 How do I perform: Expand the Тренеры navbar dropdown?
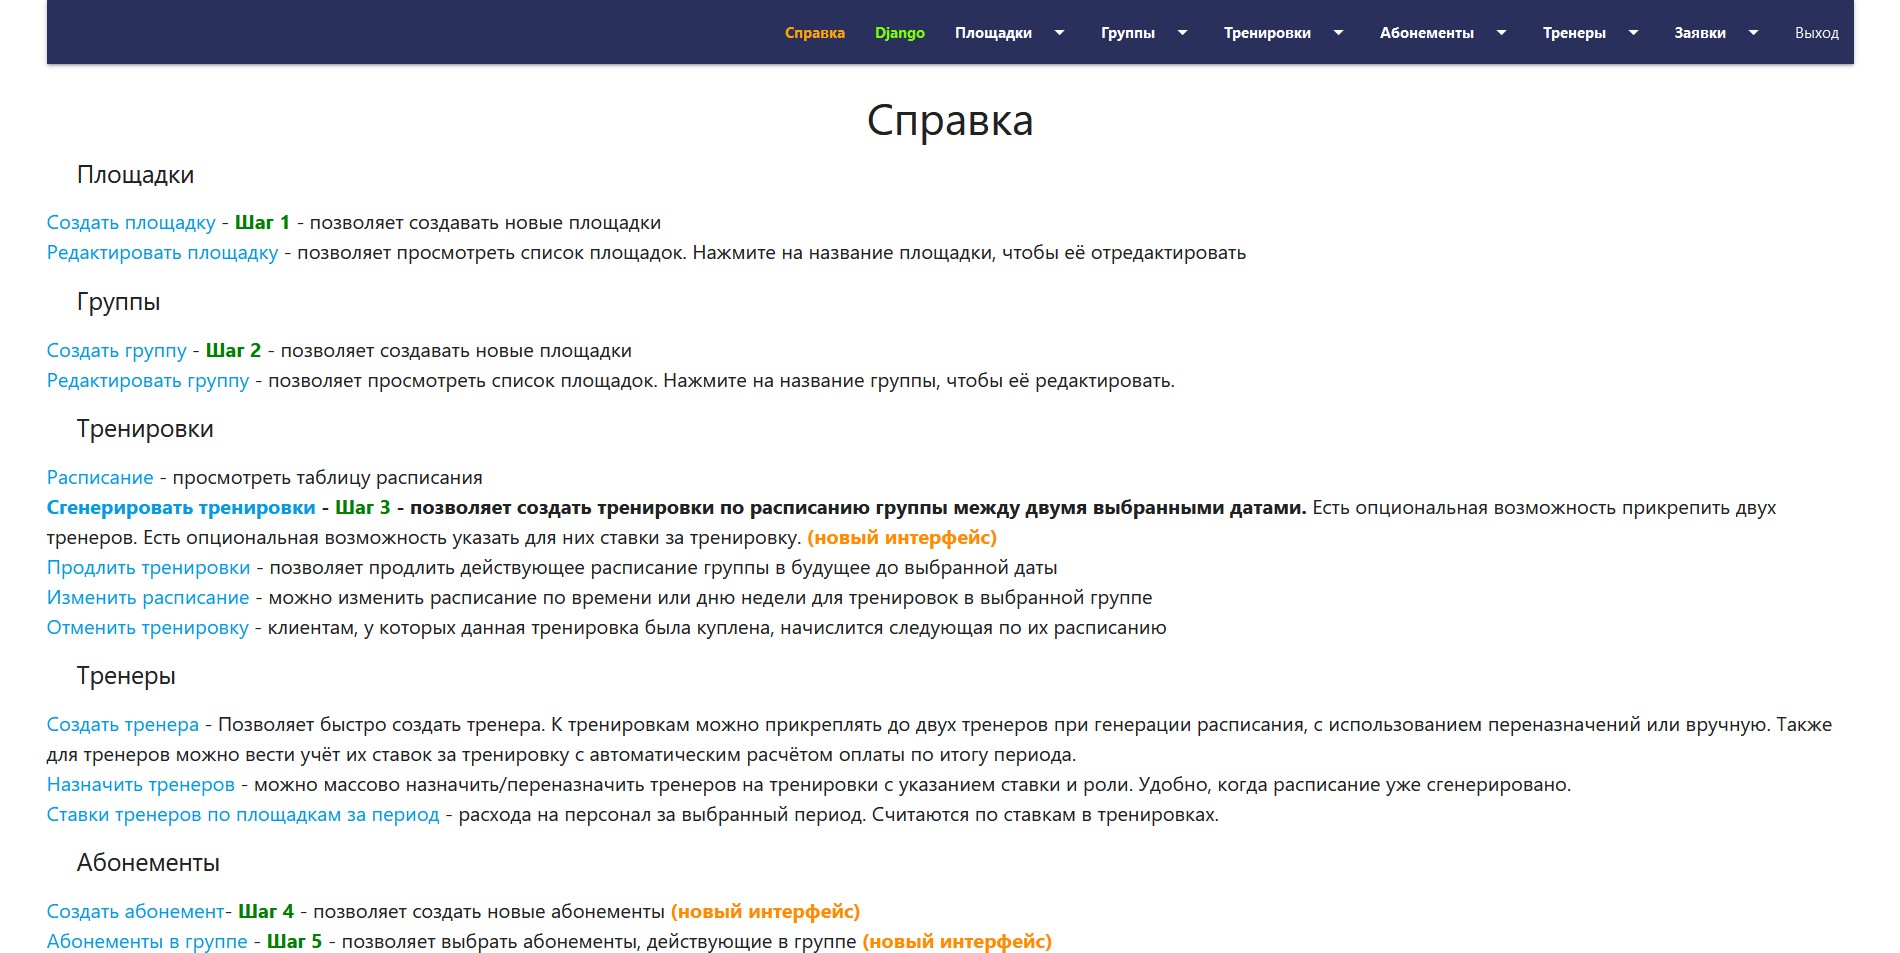pyautogui.click(x=1589, y=33)
